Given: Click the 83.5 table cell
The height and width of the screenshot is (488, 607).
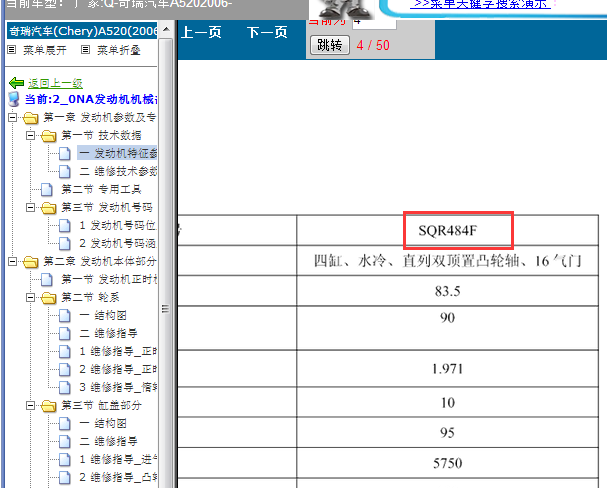Looking at the screenshot, I should point(448,291).
